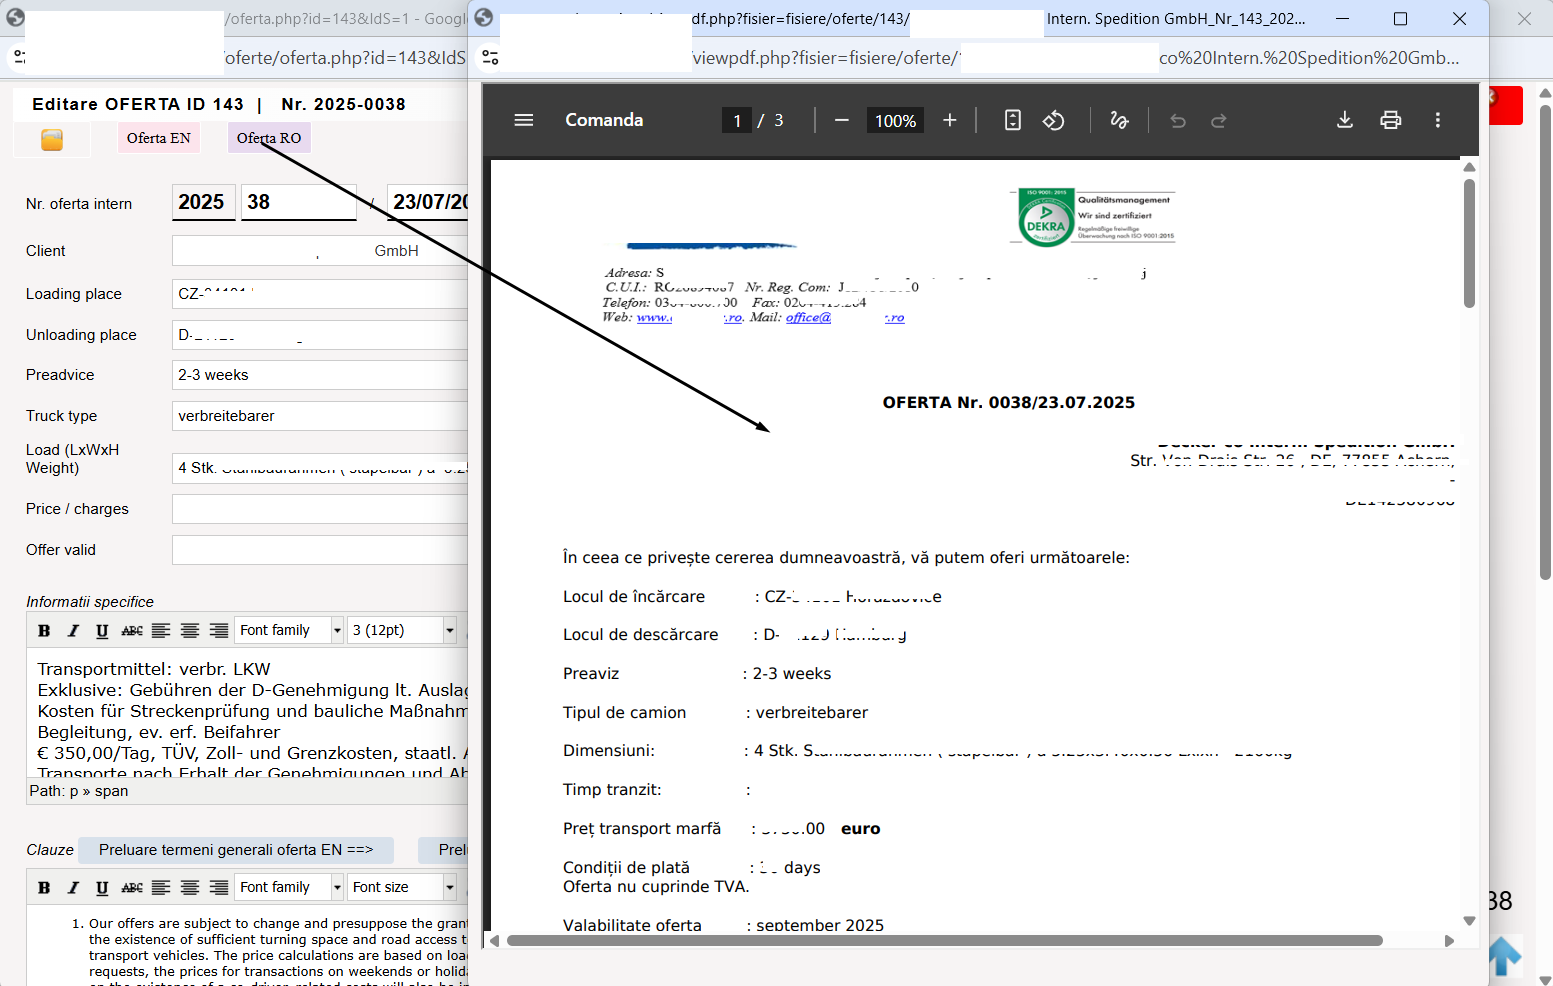
Task: Download the PDF document
Action: click(1345, 120)
